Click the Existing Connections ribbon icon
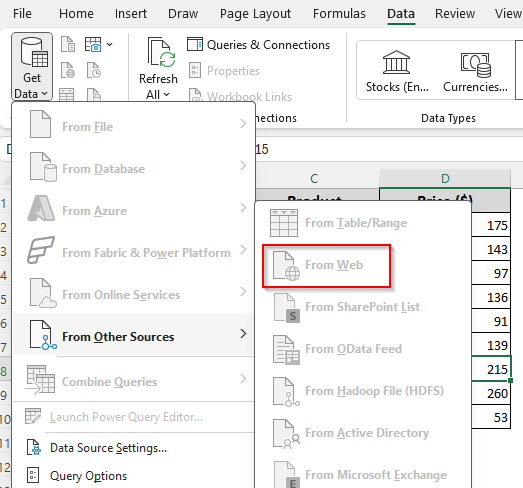The height and width of the screenshot is (488, 523). point(94,94)
